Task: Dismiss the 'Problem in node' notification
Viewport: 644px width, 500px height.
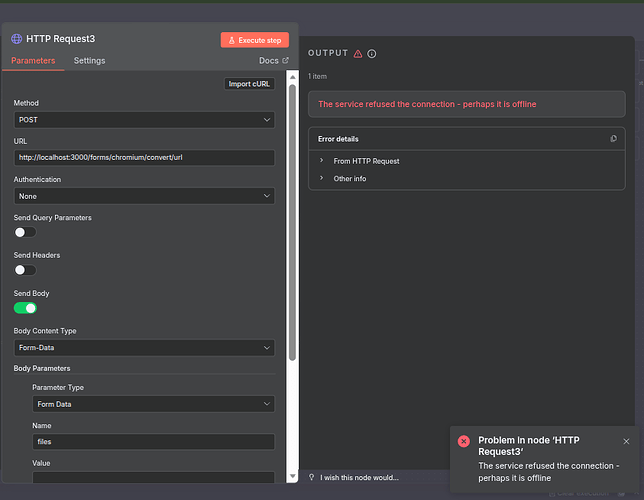Action: 626,441
